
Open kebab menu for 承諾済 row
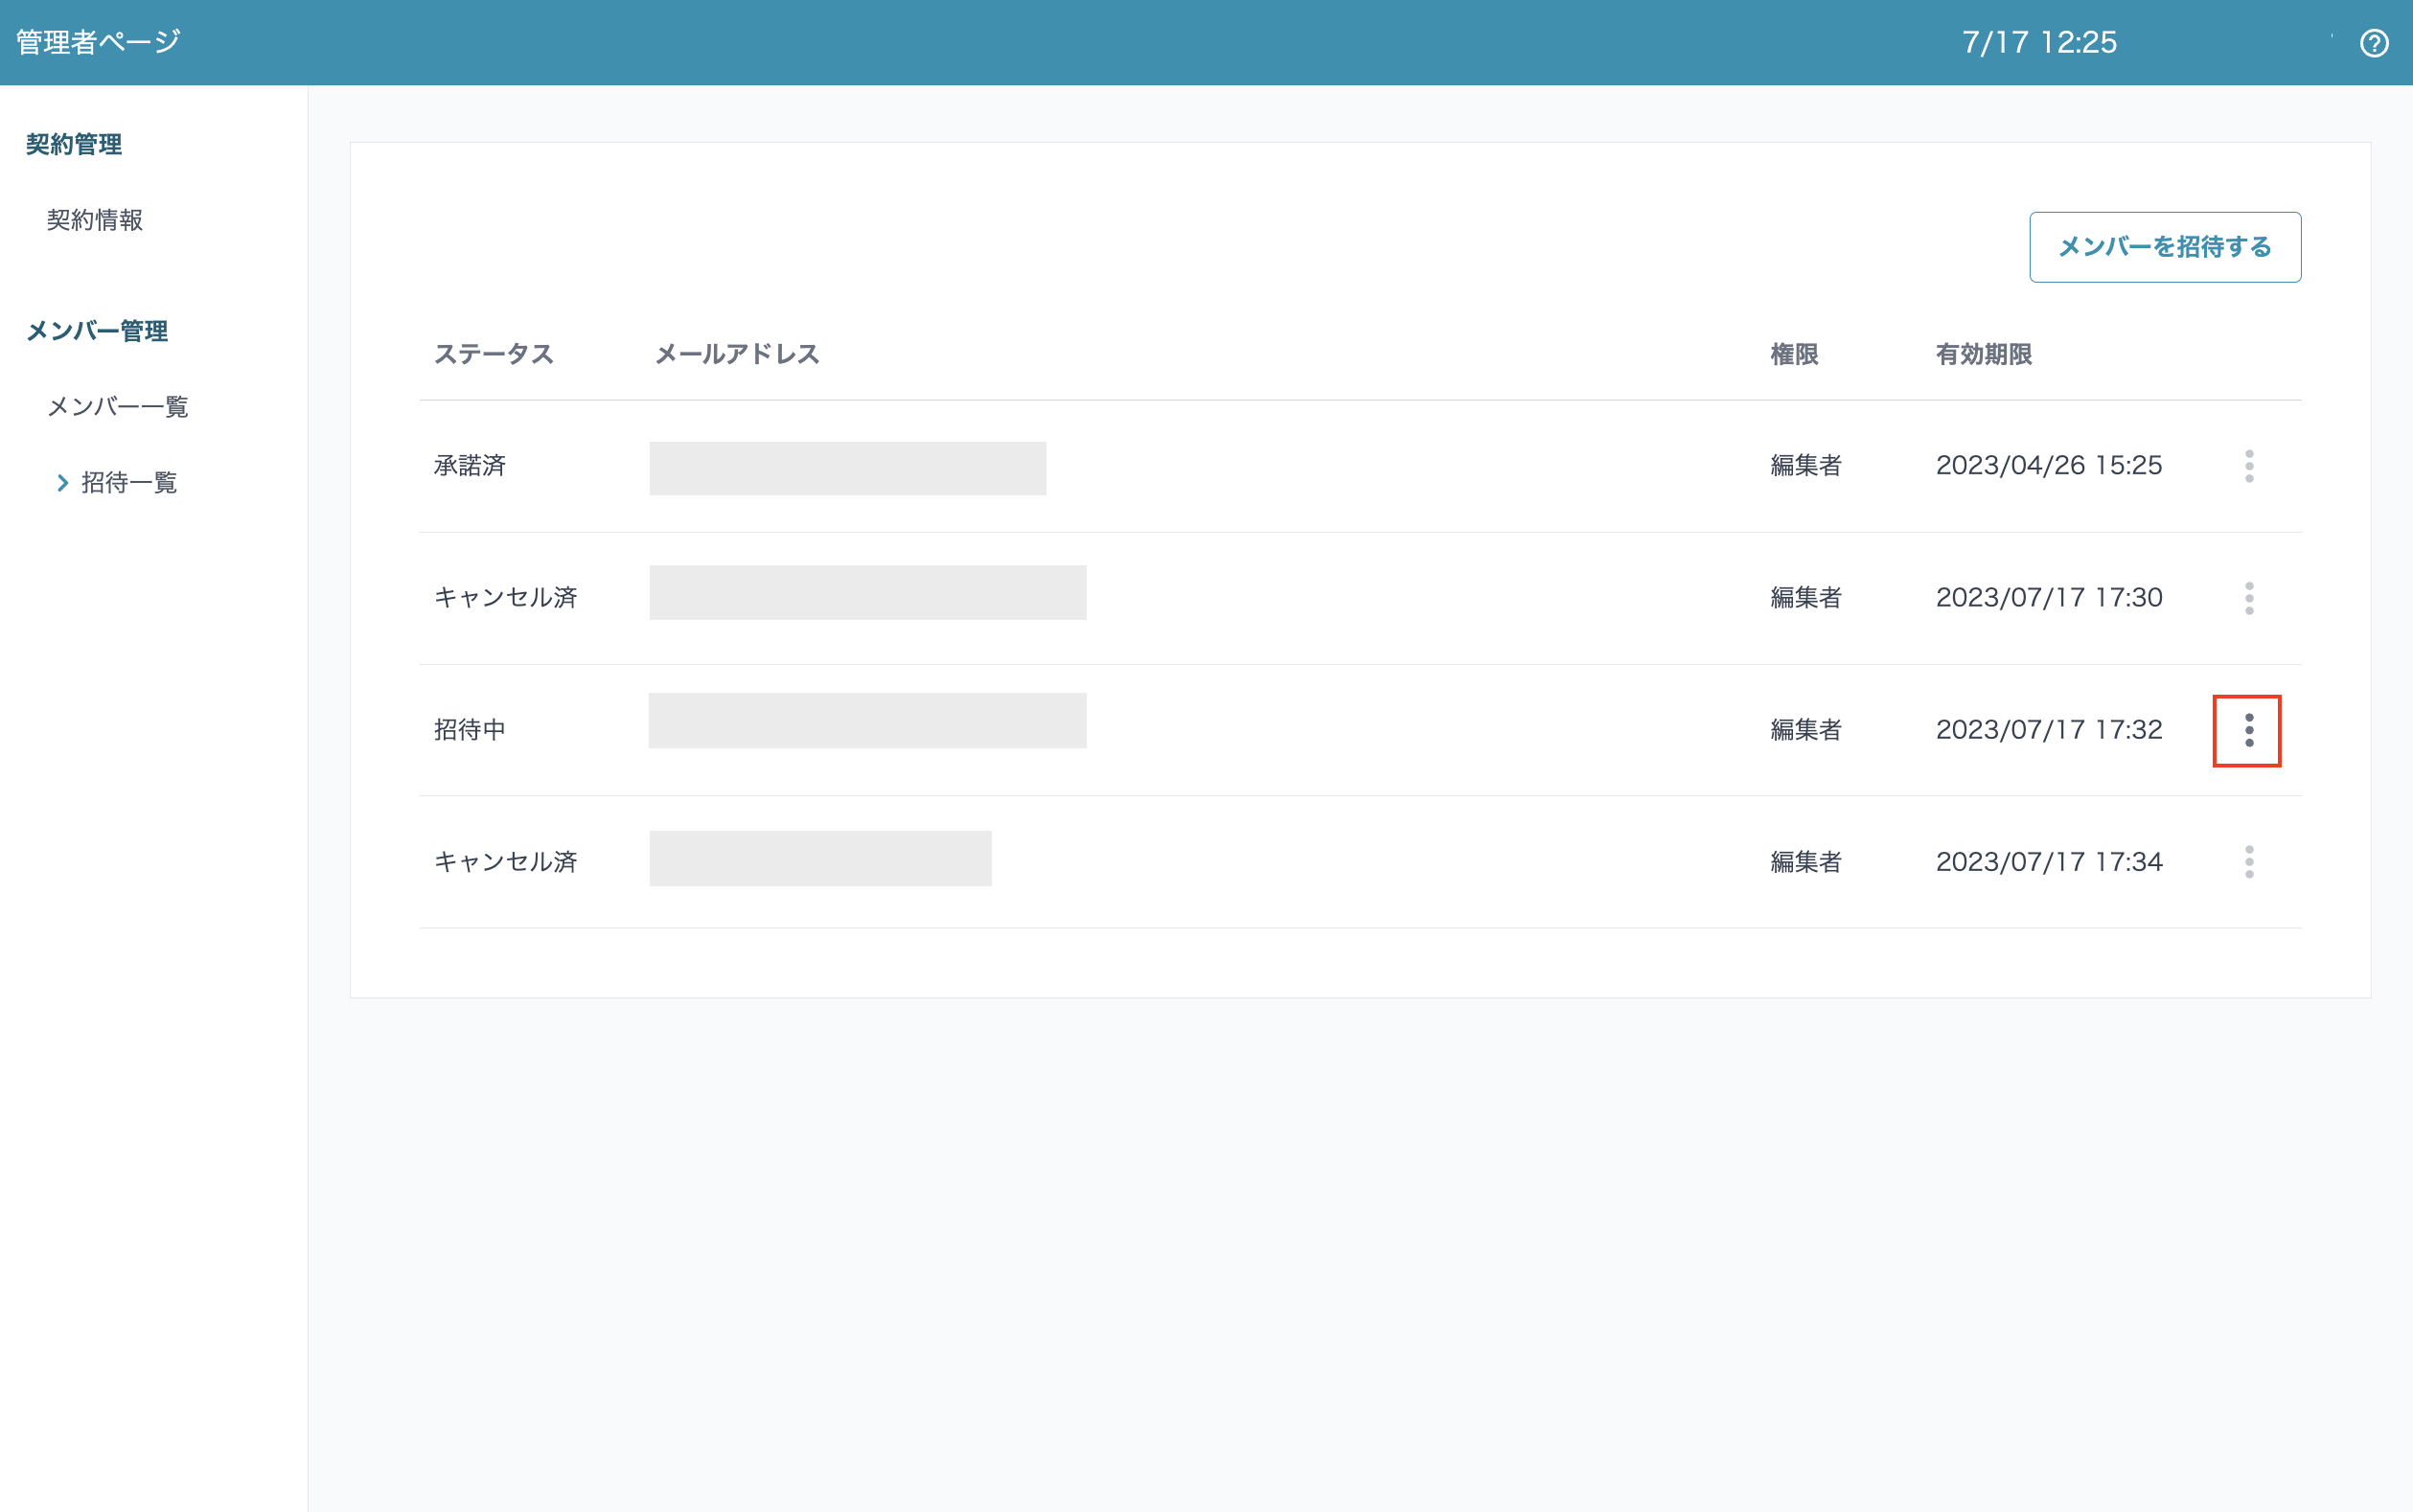point(2248,466)
